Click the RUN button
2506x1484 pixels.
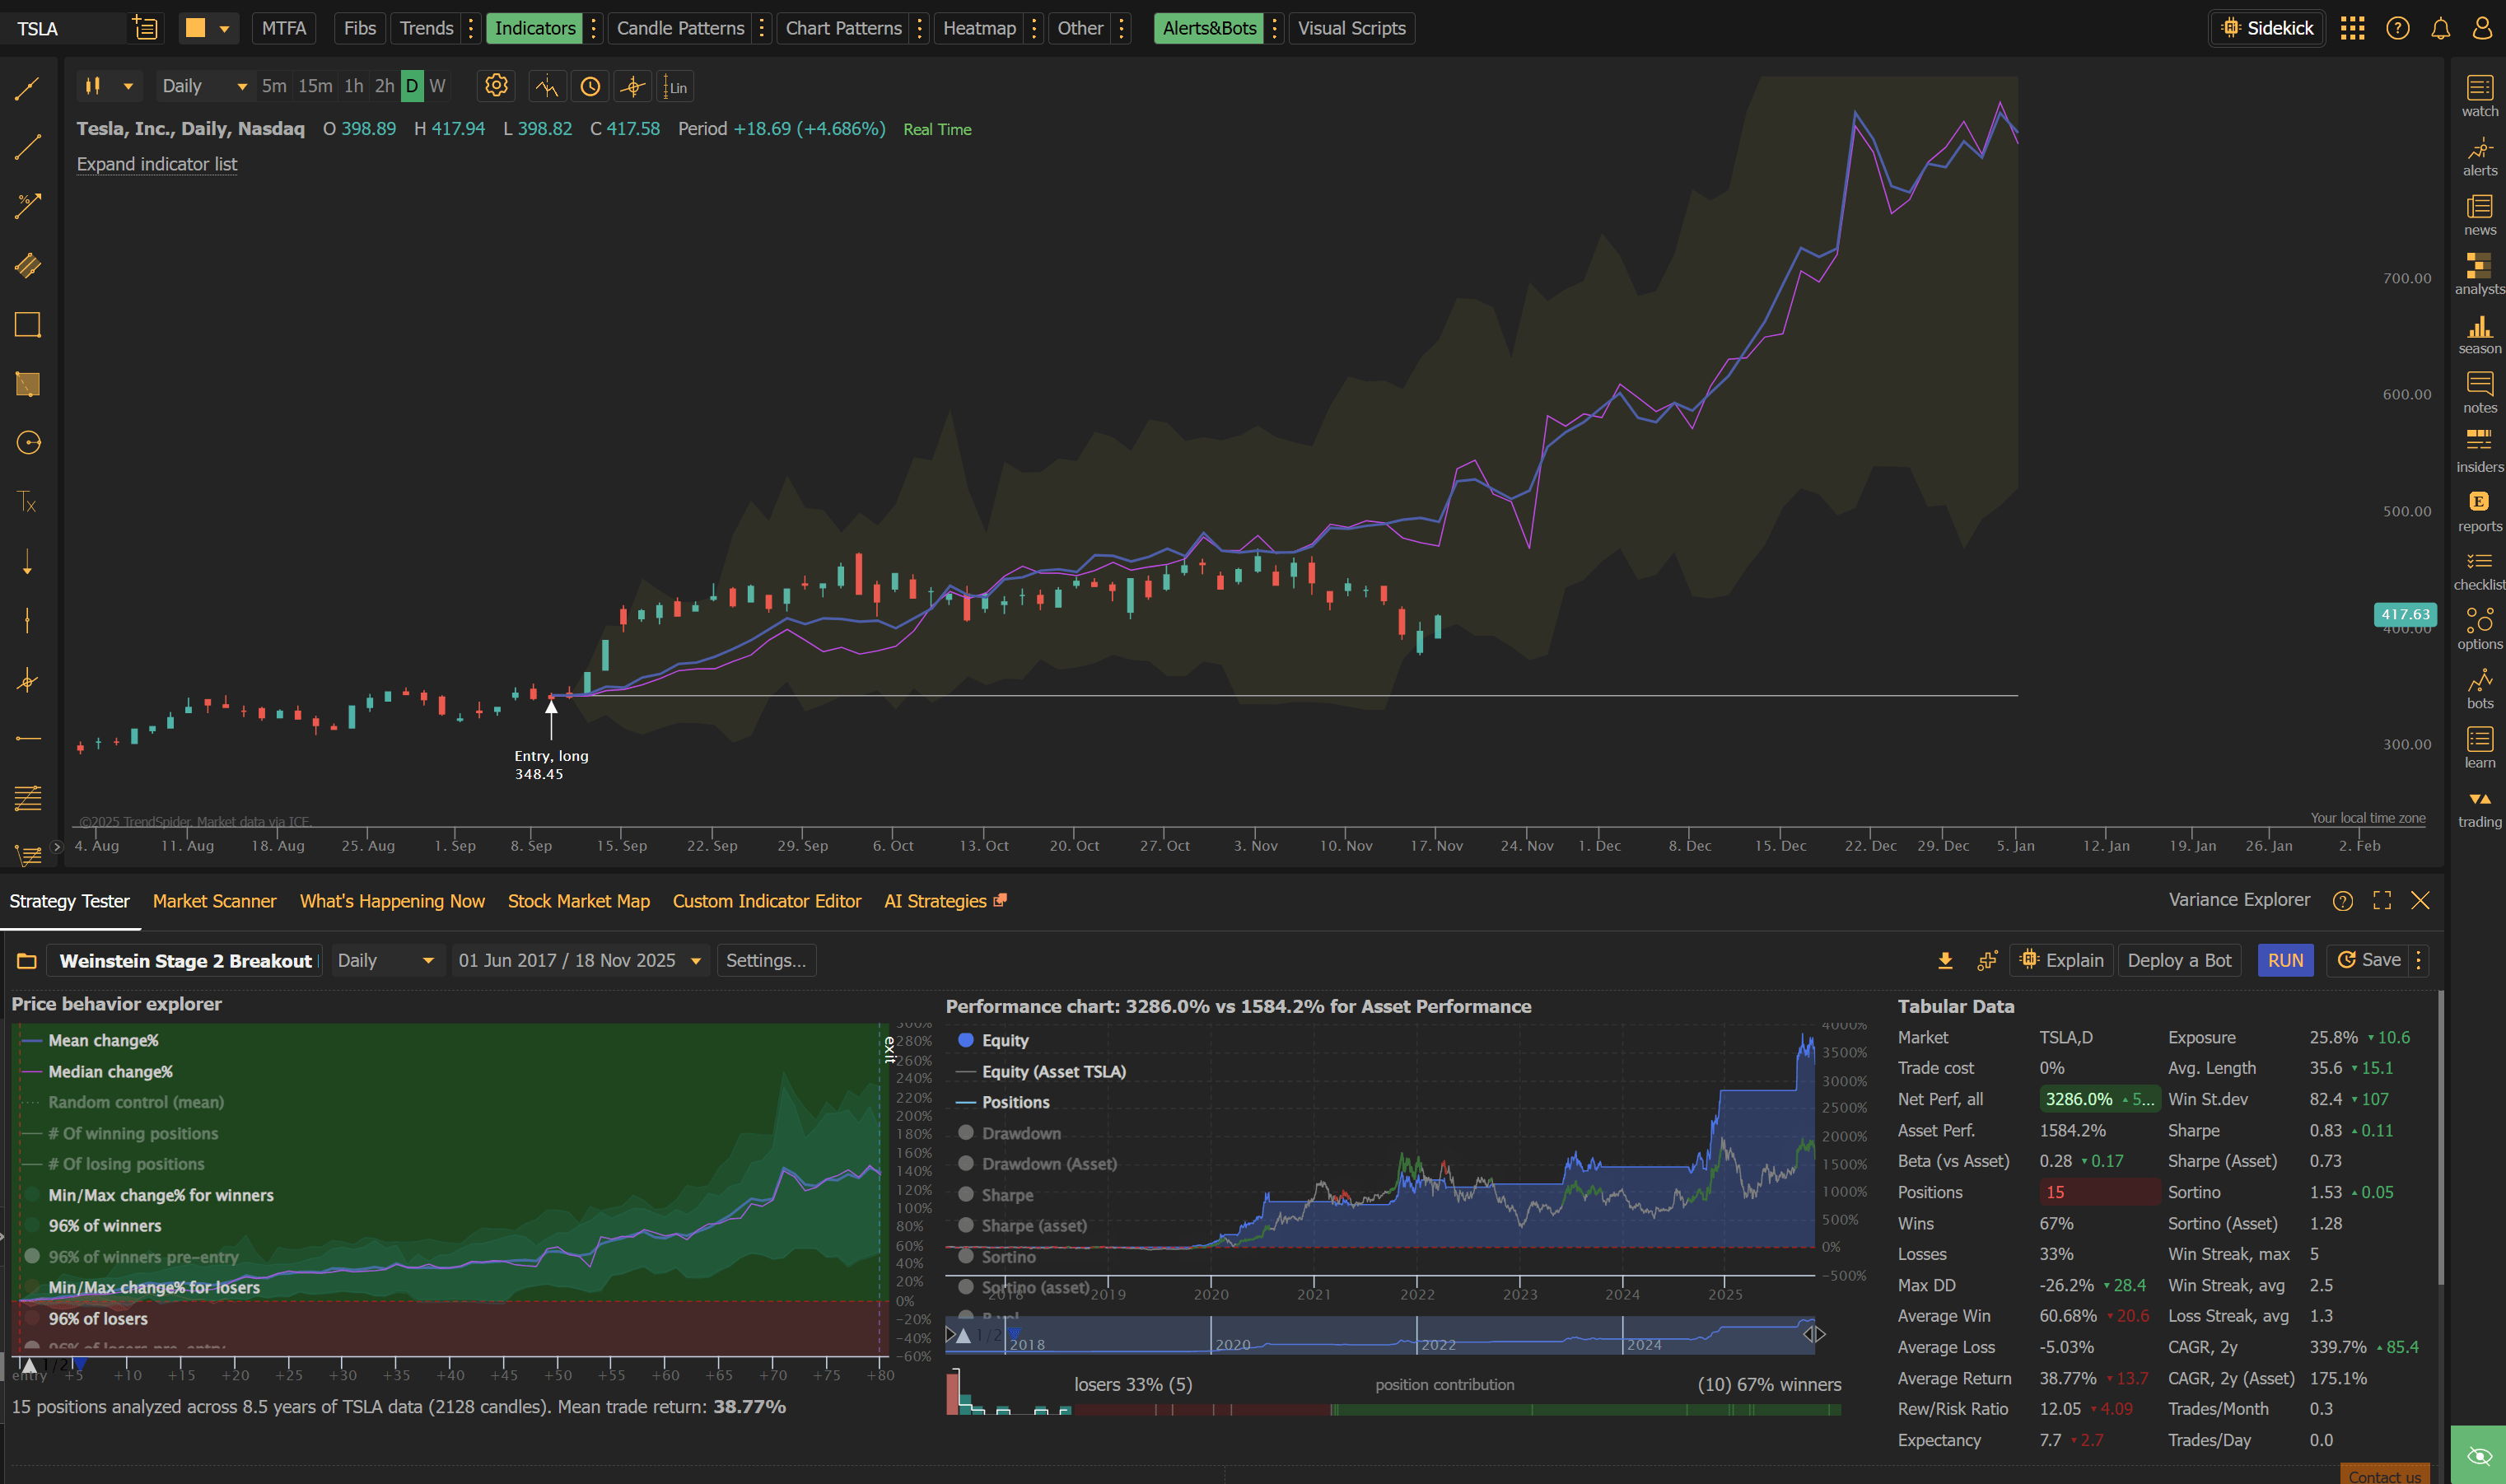click(2285, 960)
